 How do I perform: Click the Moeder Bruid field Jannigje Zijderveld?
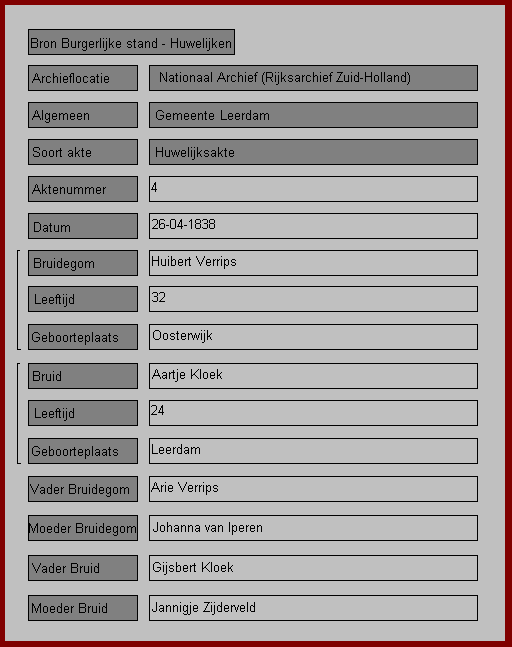click(313, 608)
